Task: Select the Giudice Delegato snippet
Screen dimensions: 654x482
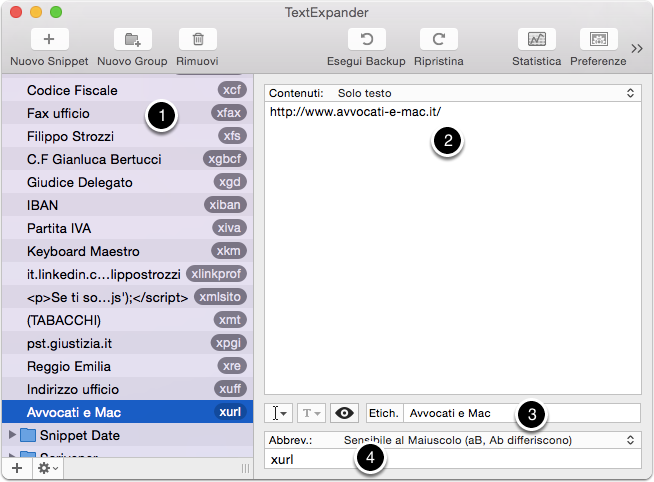Action: click(127, 182)
